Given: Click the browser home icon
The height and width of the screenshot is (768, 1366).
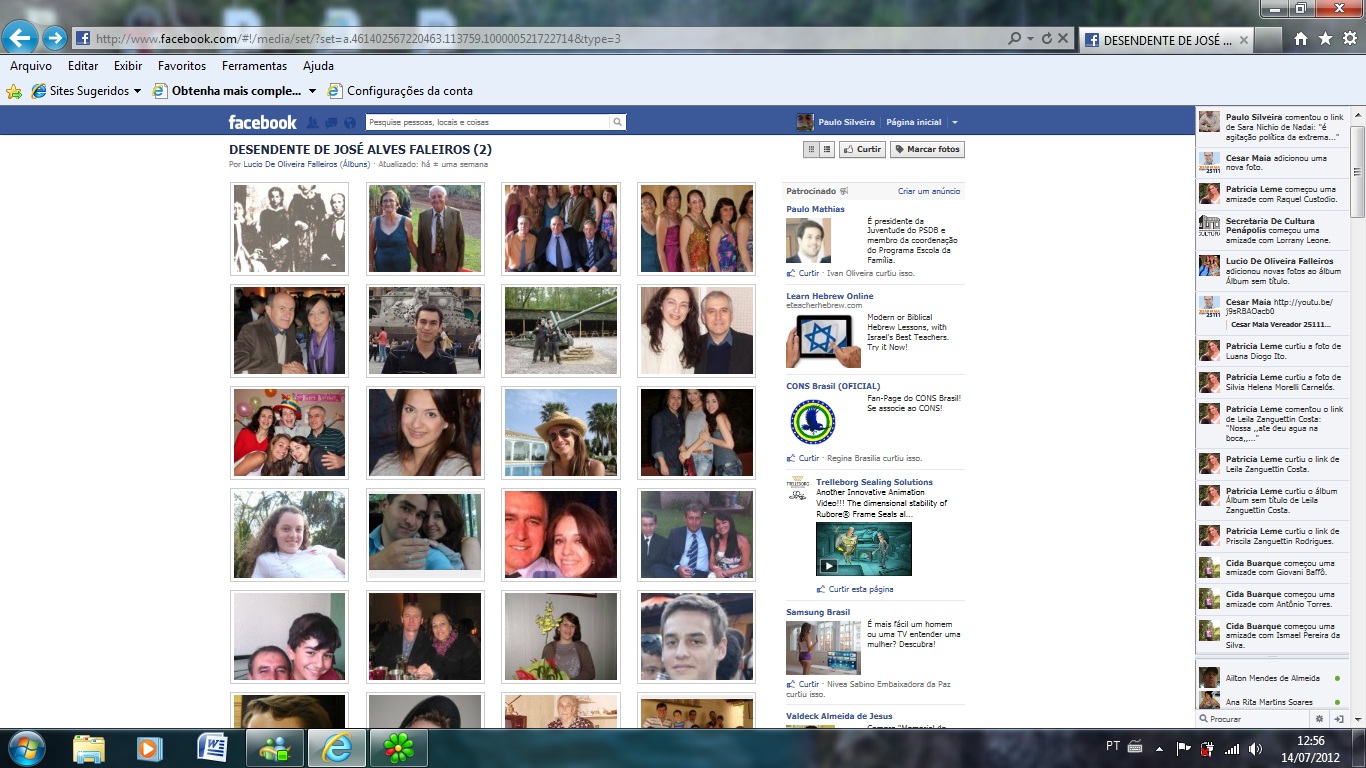Looking at the screenshot, I should coord(1300,39).
